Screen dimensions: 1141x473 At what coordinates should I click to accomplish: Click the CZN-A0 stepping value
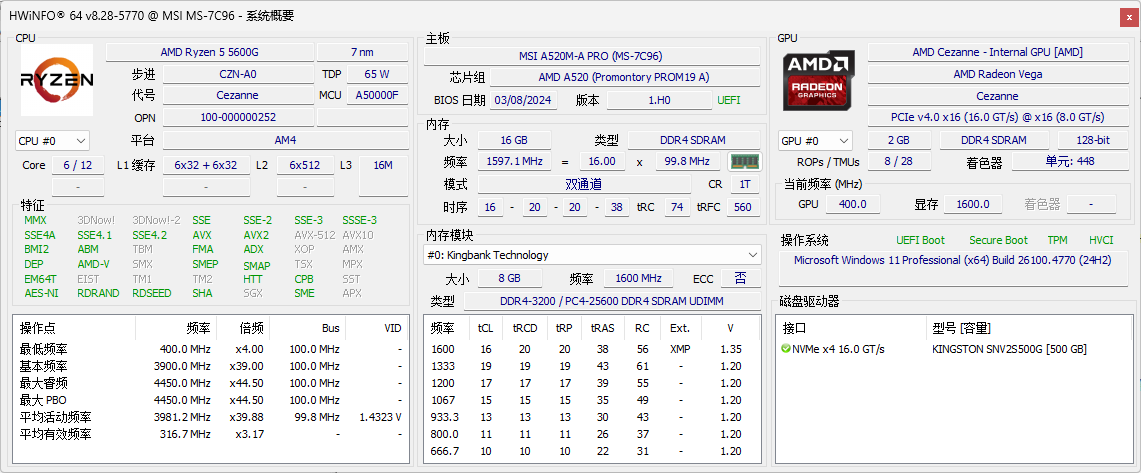coord(237,74)
